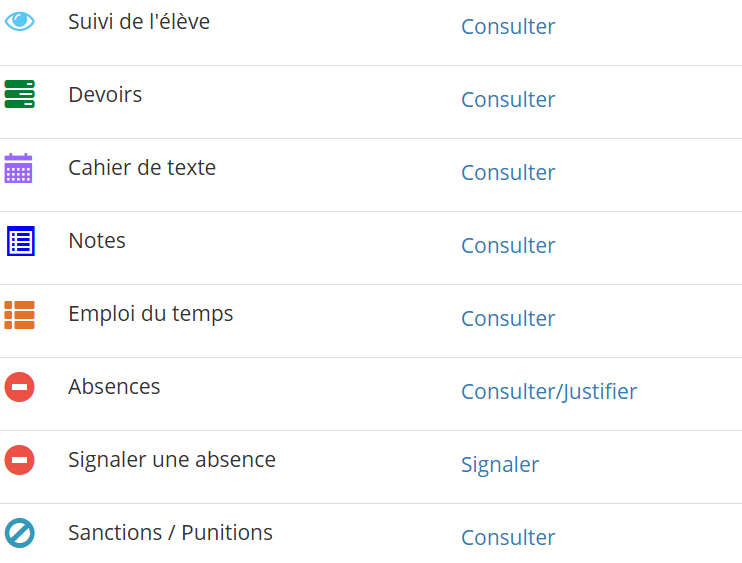Screen dimensions: 742x563
Task: Select the Suivi de l'élève label
Action: point(139,21)
